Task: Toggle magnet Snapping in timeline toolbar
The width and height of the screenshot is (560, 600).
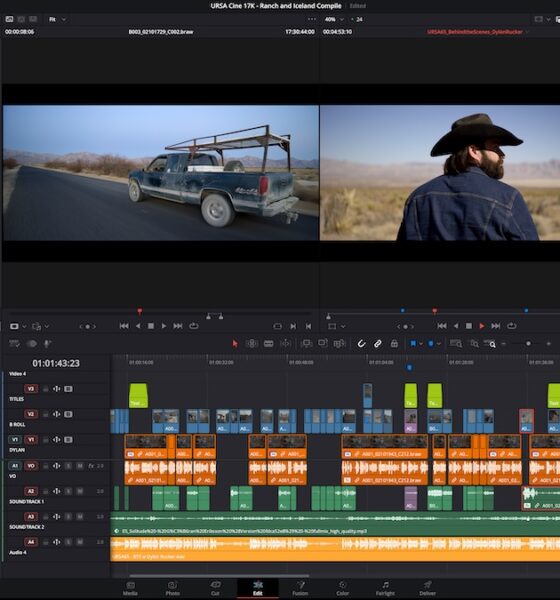Action: click(361, 344)
